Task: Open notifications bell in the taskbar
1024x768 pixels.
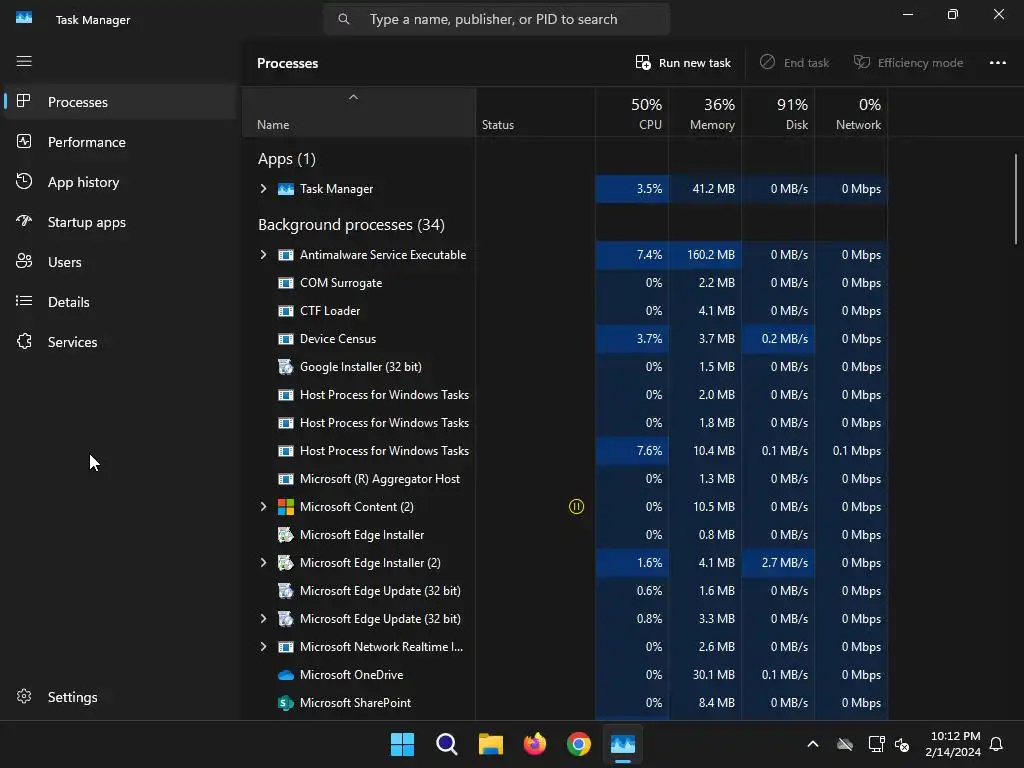Action: [996, 744]
